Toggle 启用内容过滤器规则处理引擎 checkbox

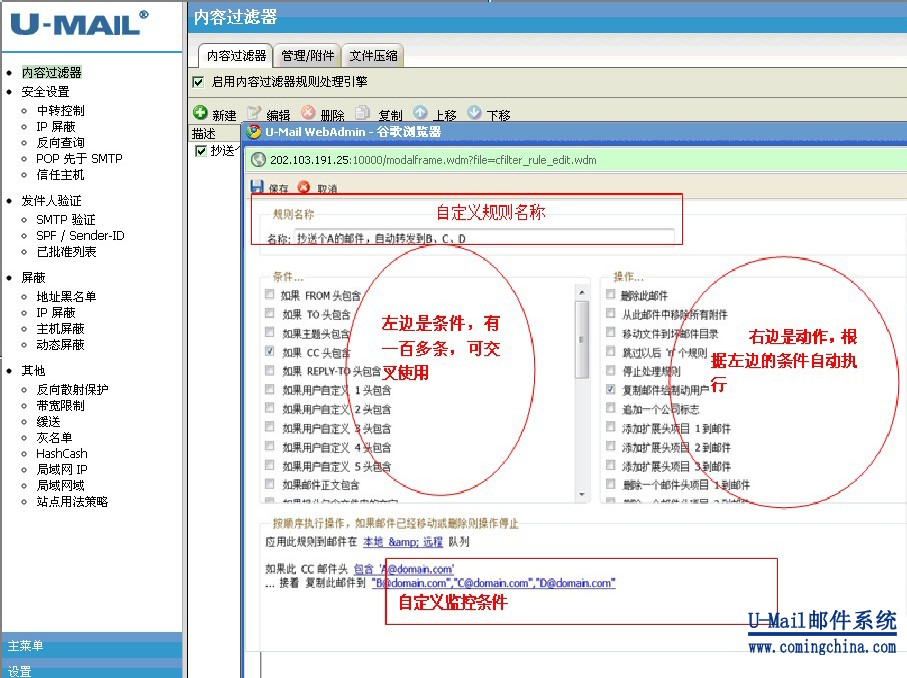tap(198, 81)
